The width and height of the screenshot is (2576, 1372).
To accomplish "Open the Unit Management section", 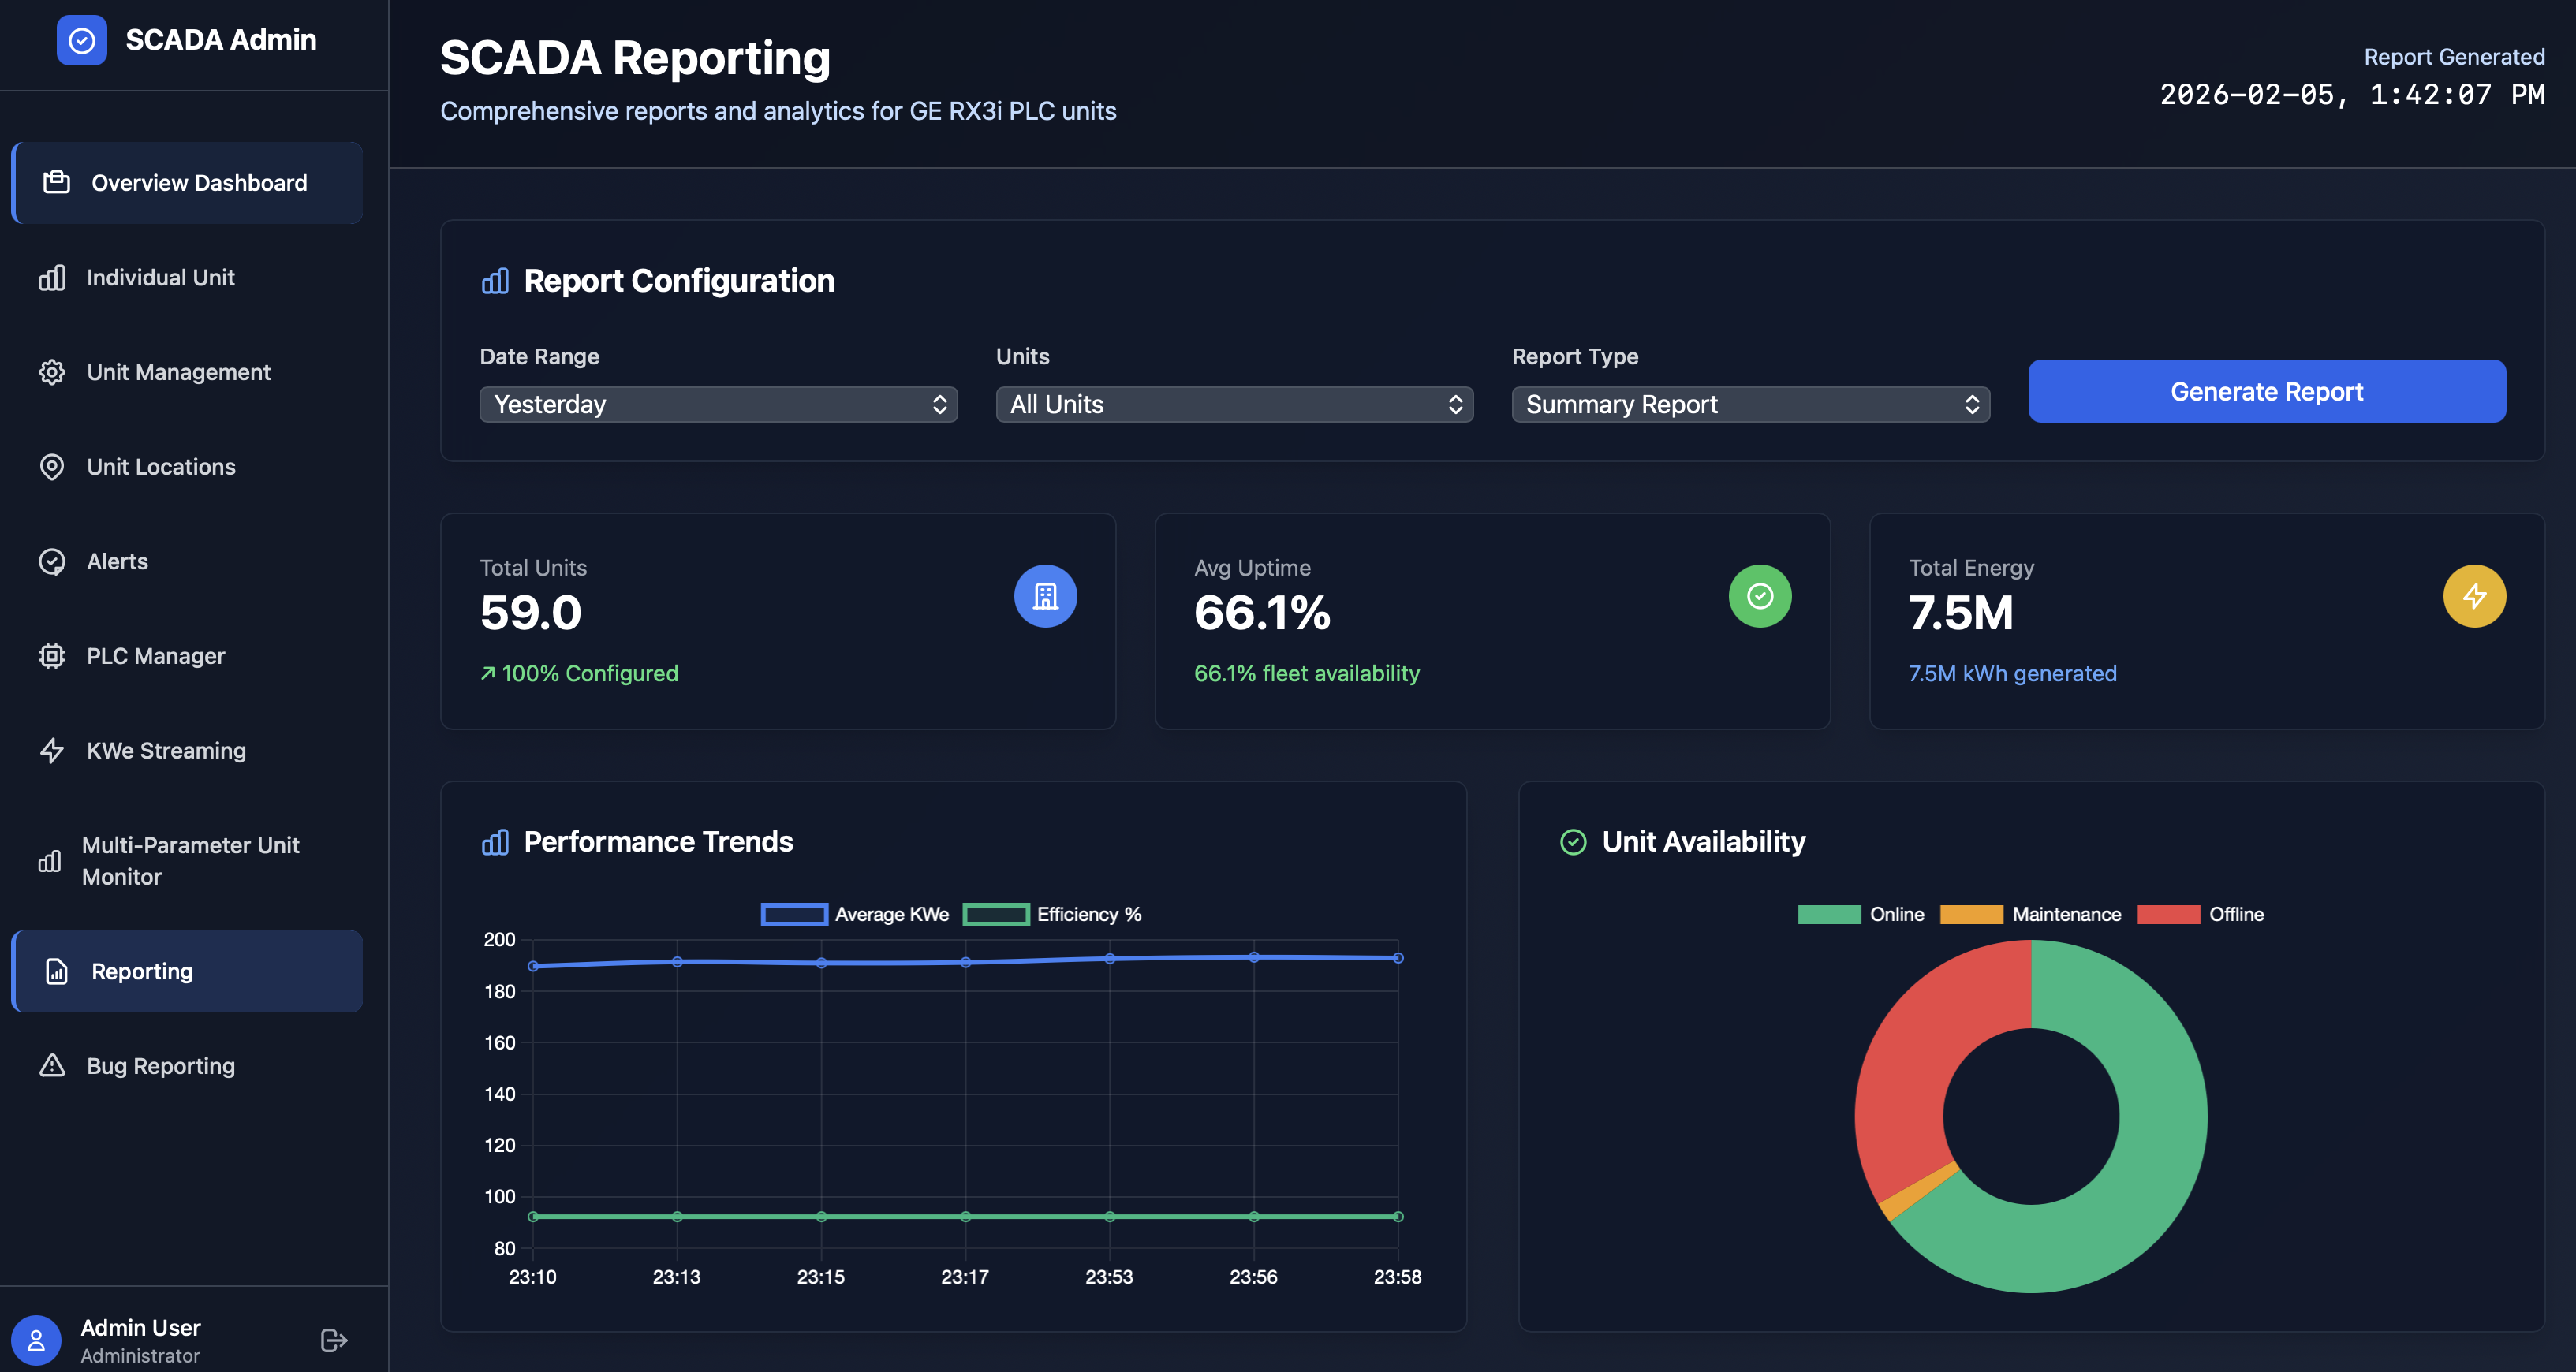I will [x=187, y=372].
